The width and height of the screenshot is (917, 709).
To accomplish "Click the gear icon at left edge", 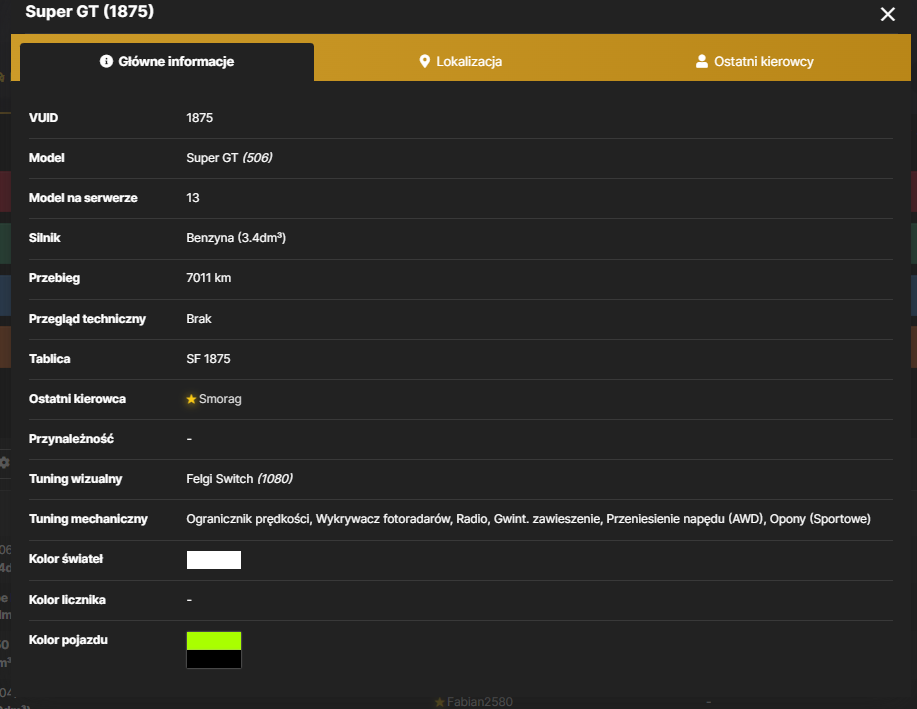I will (x=5, y=463).
